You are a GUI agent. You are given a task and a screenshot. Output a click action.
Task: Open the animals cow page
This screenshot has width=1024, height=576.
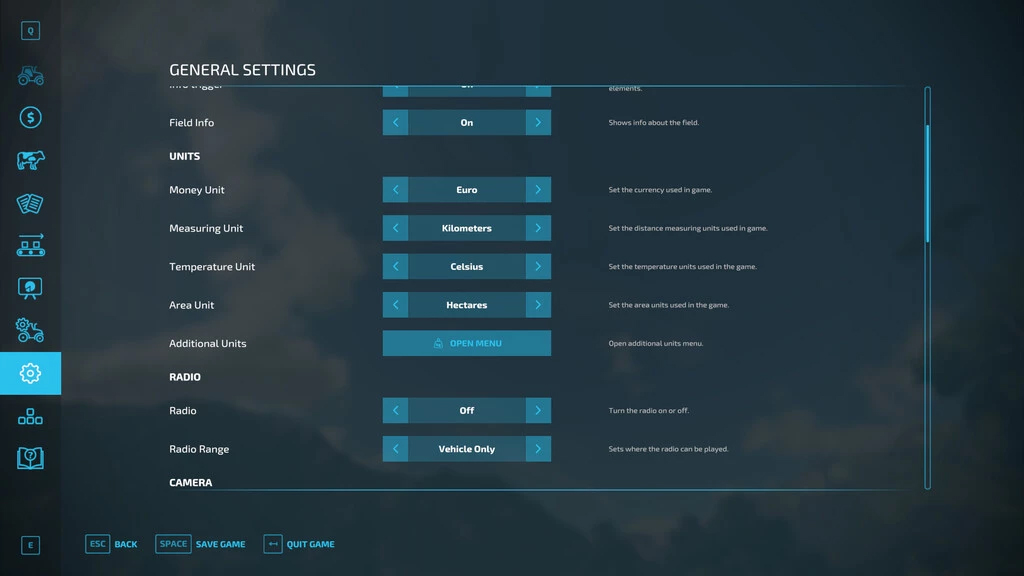tap(30, 161)
